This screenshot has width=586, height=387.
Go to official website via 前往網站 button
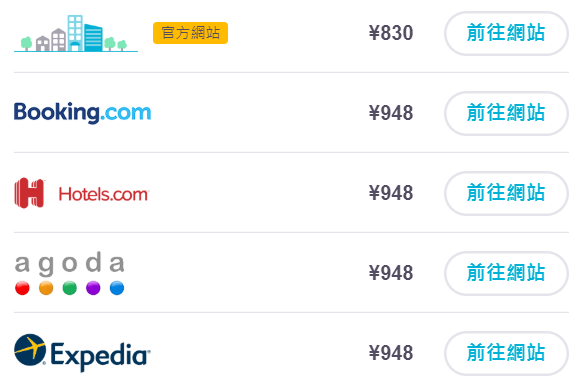click(x=506, y=33)
